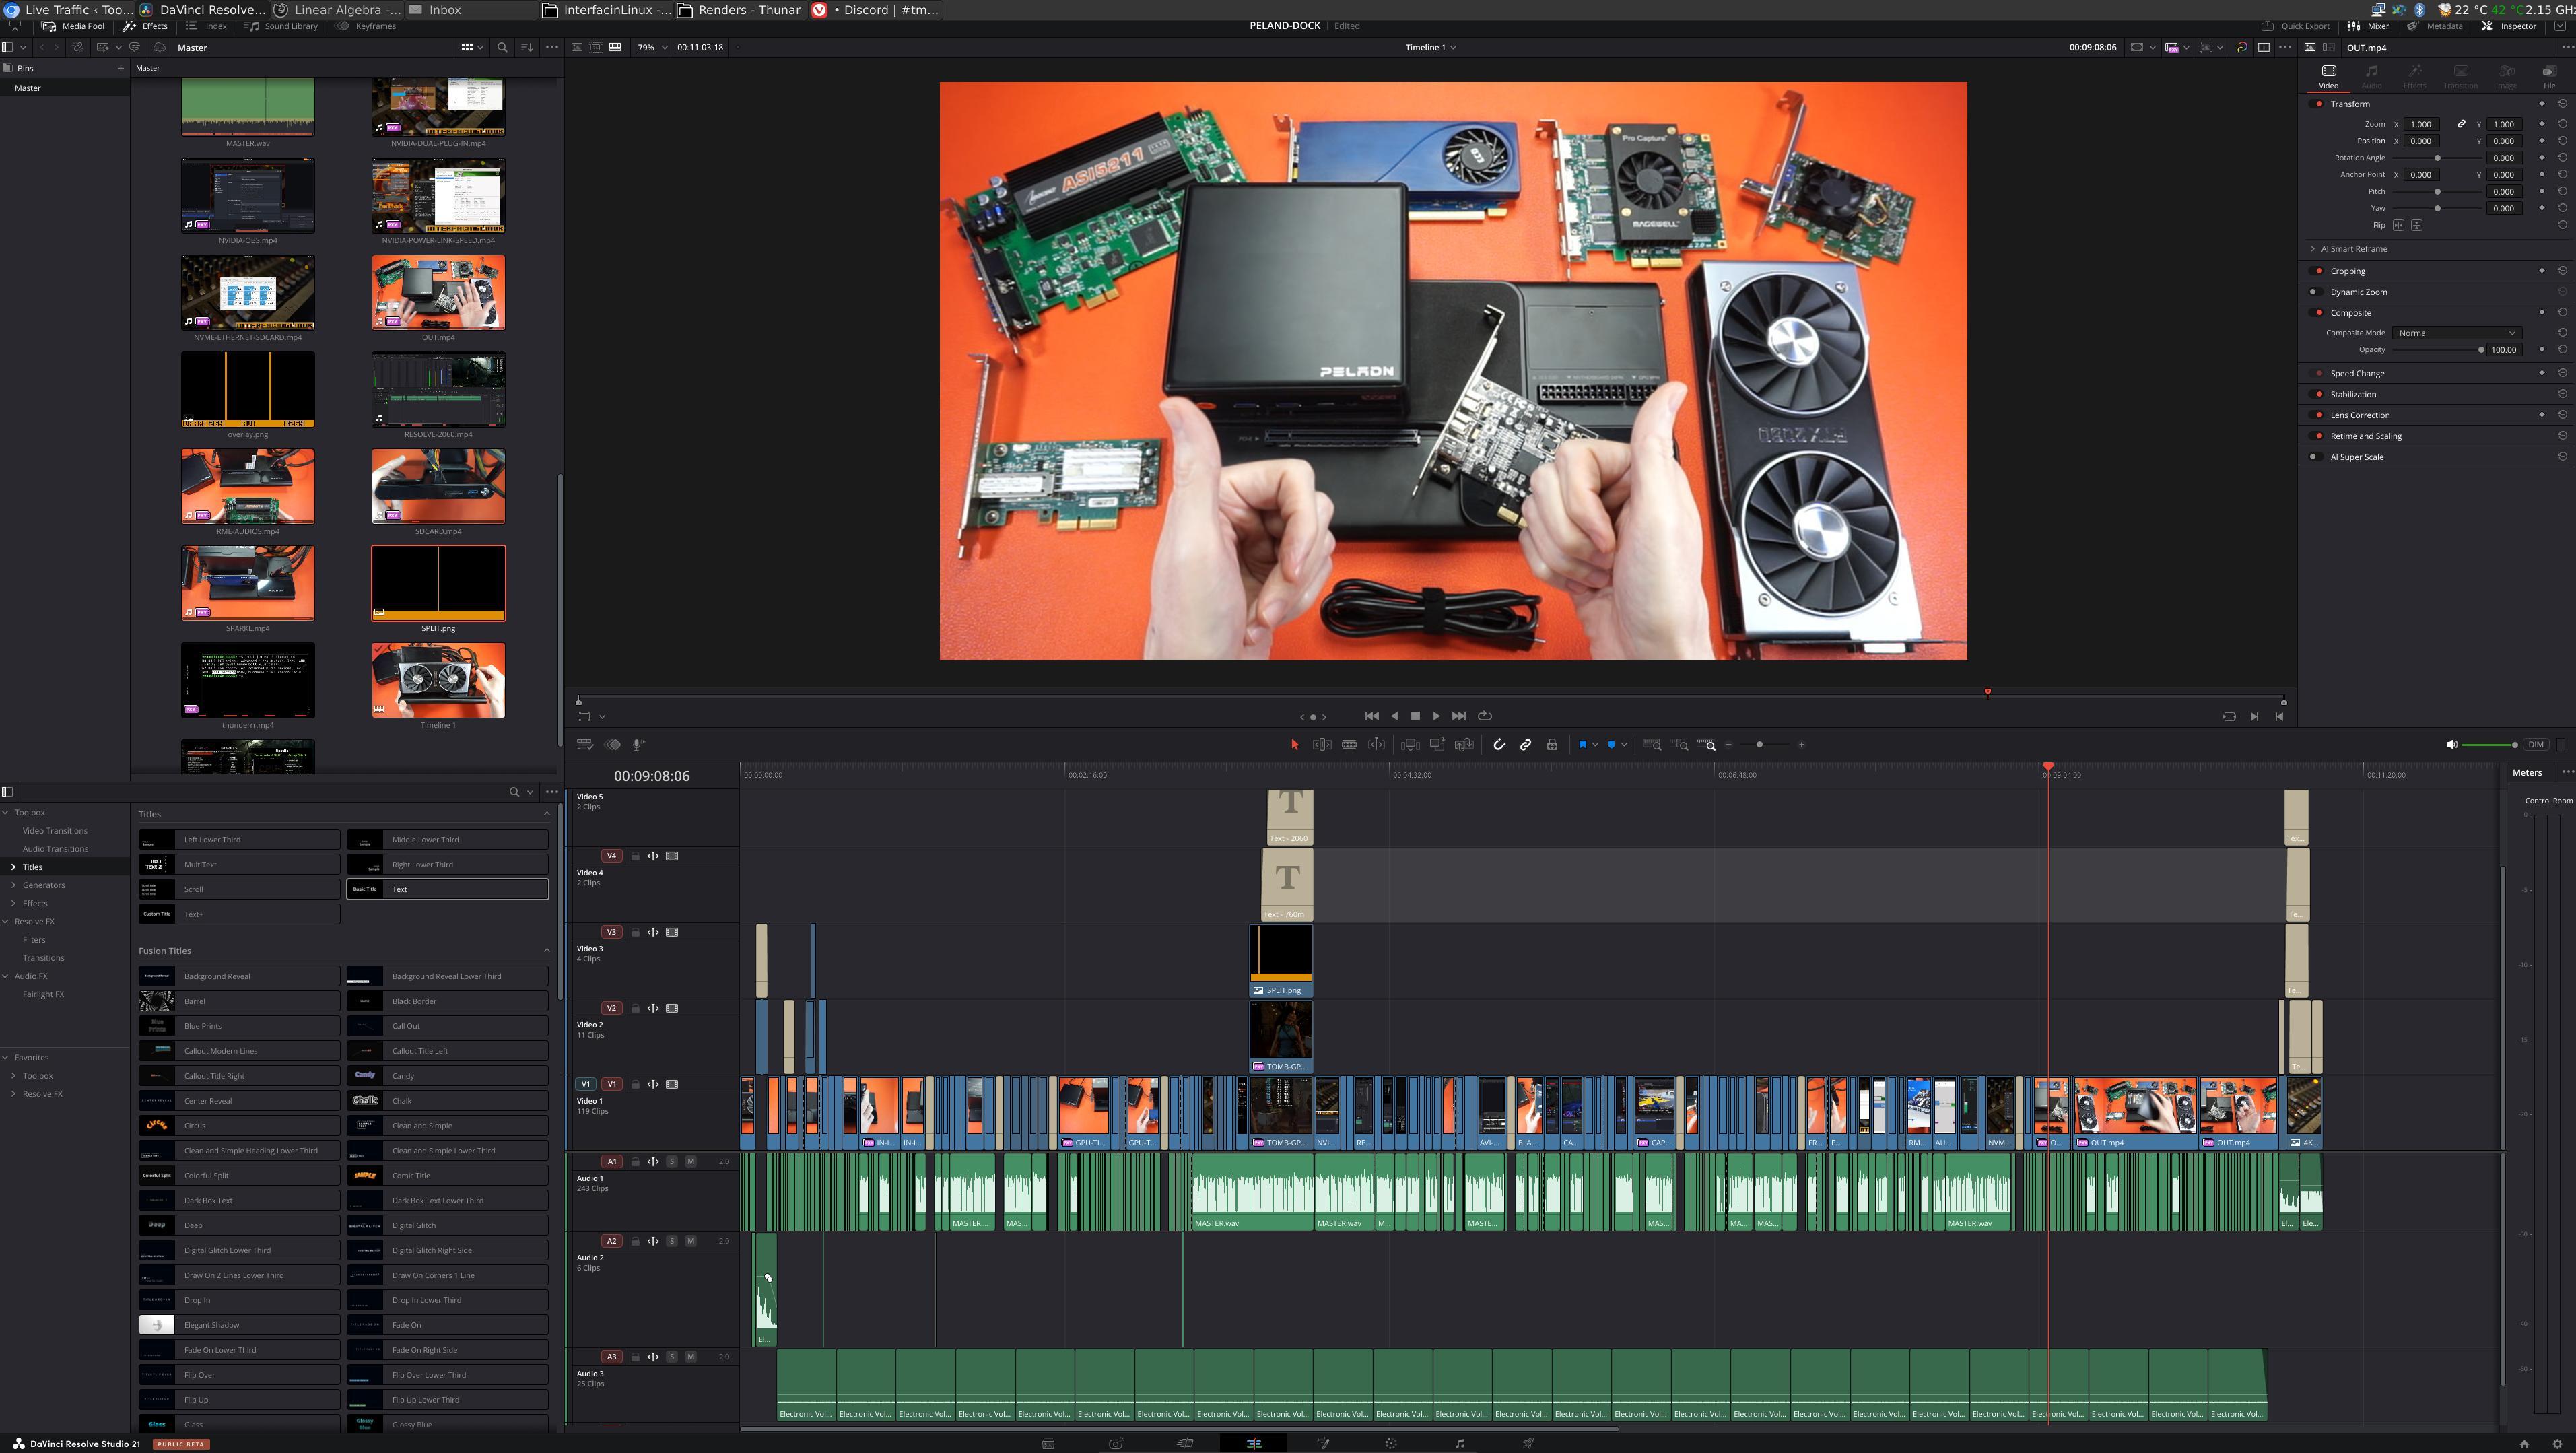Screen dimensions: 2576x1453
Task: Select Video Transitions in the Toolbox tree
Action: click(x=55, y=831)
